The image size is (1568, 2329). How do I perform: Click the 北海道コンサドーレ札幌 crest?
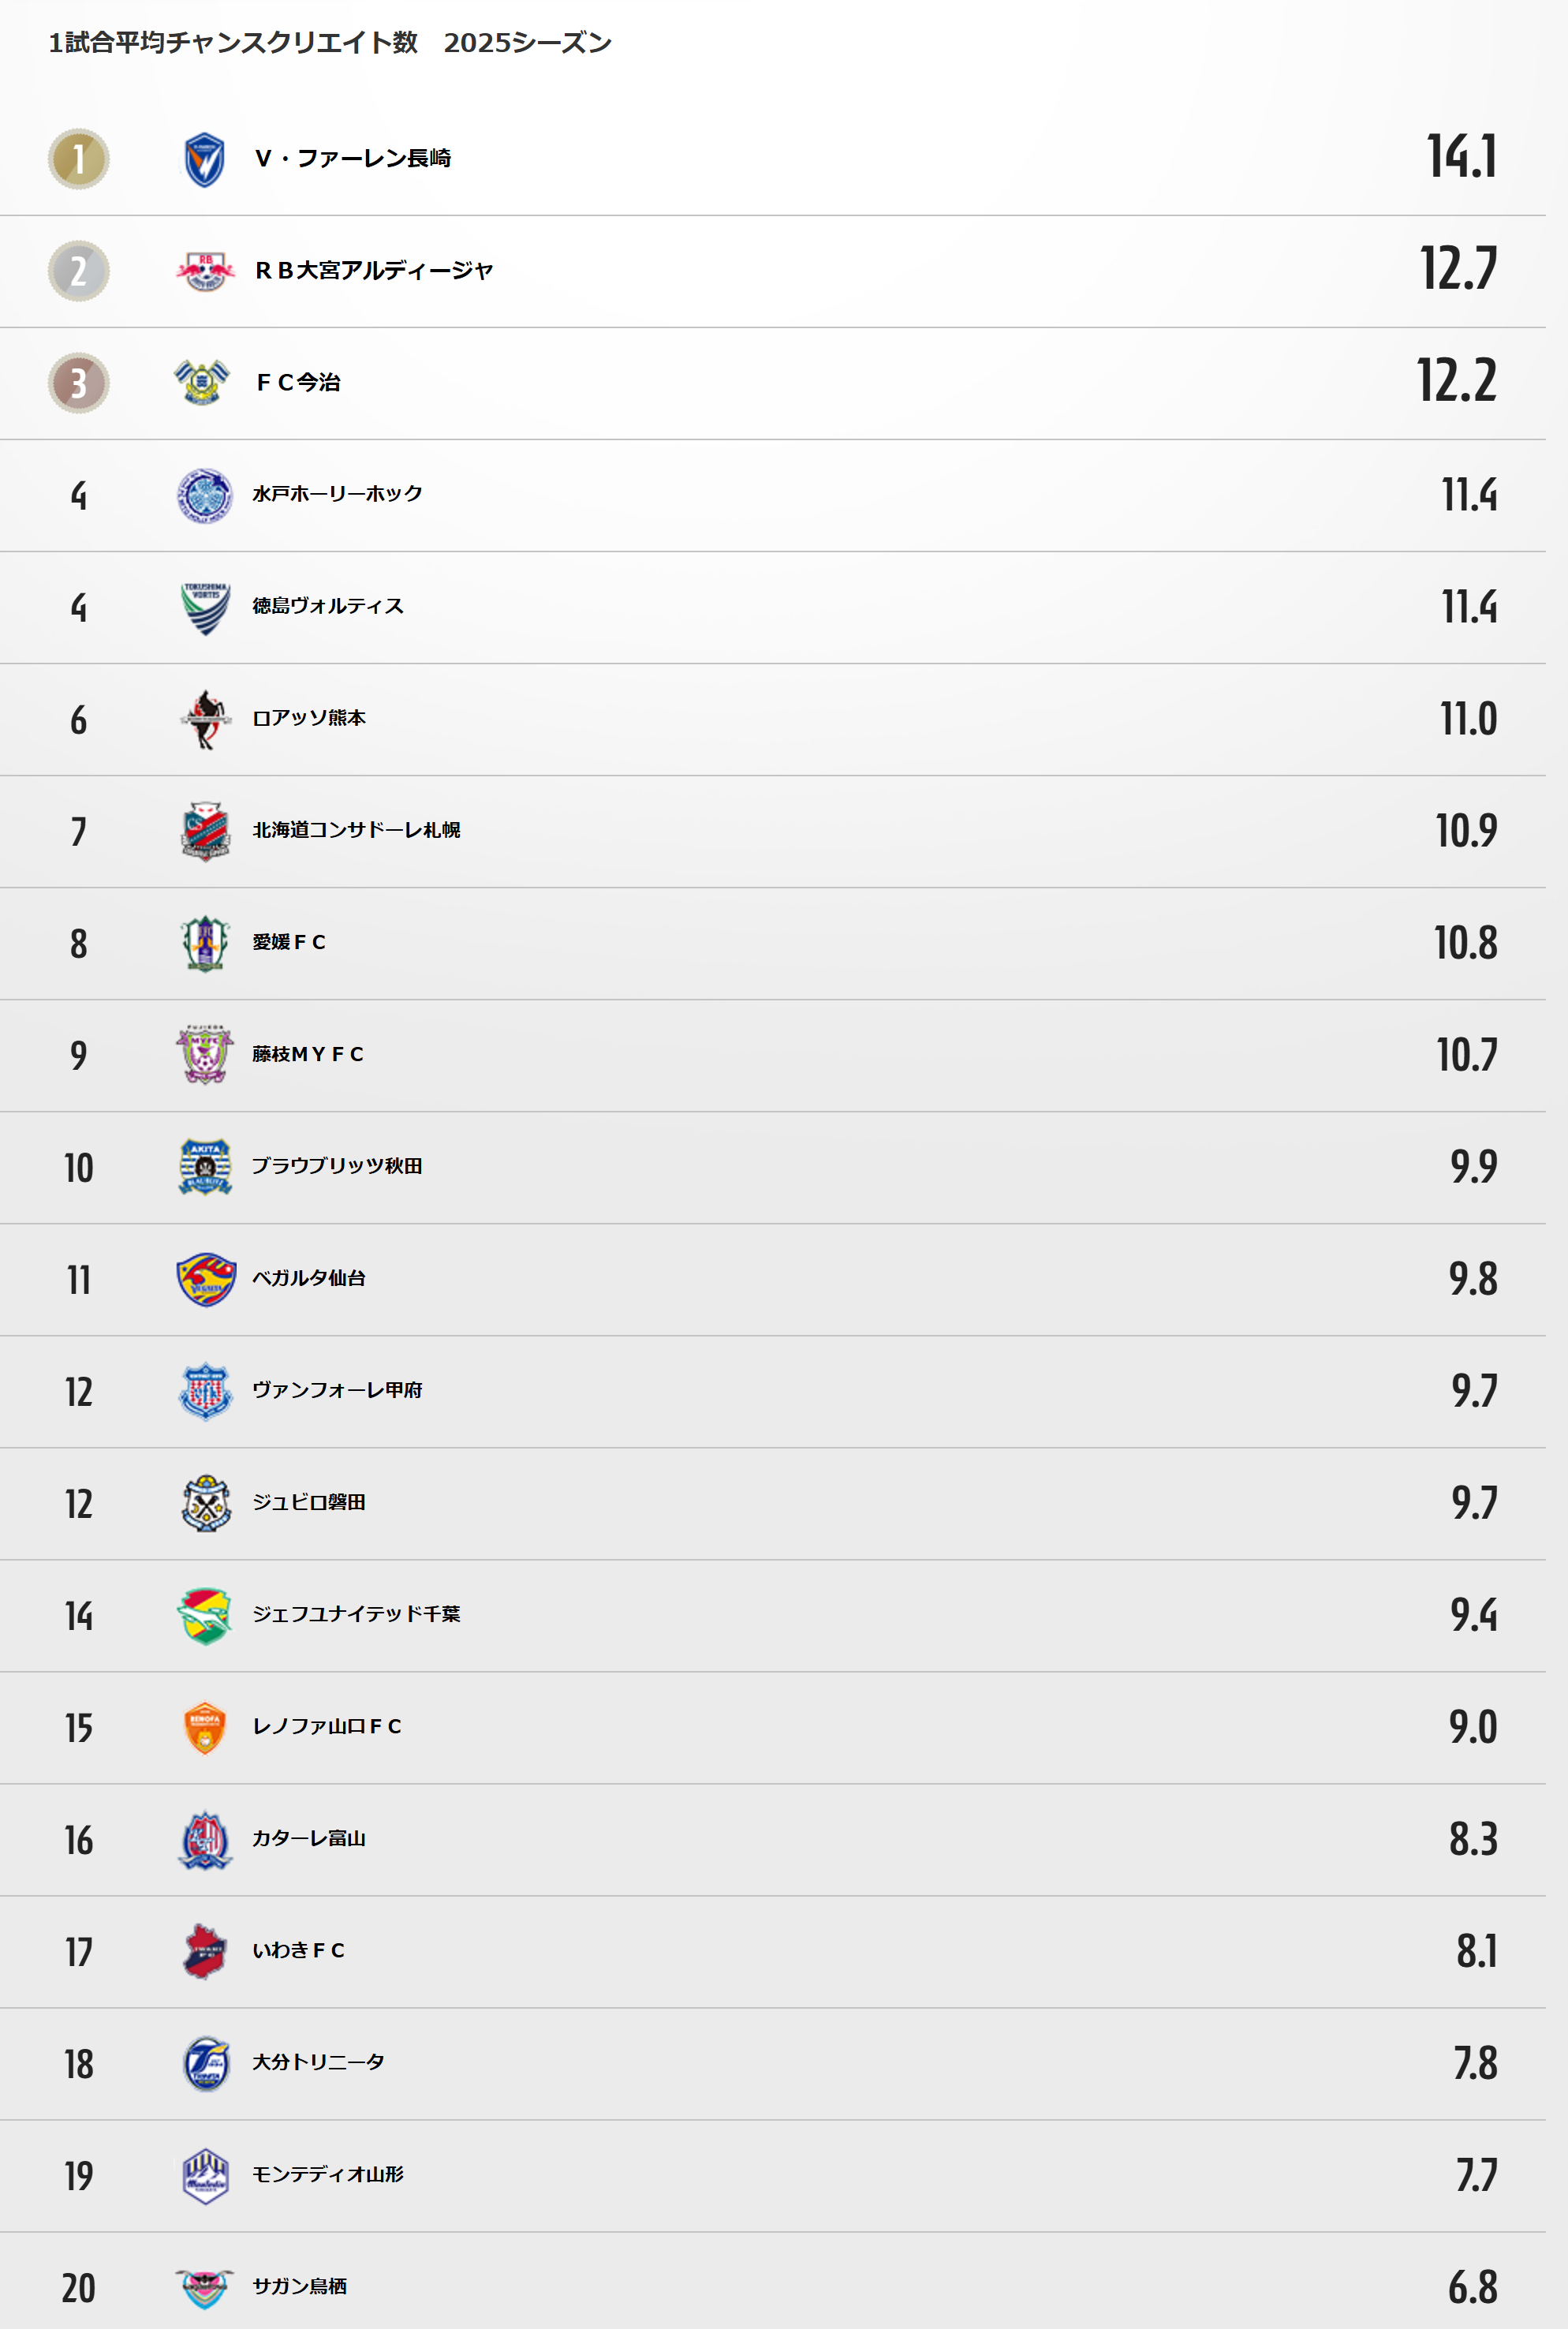pos(205,831)
